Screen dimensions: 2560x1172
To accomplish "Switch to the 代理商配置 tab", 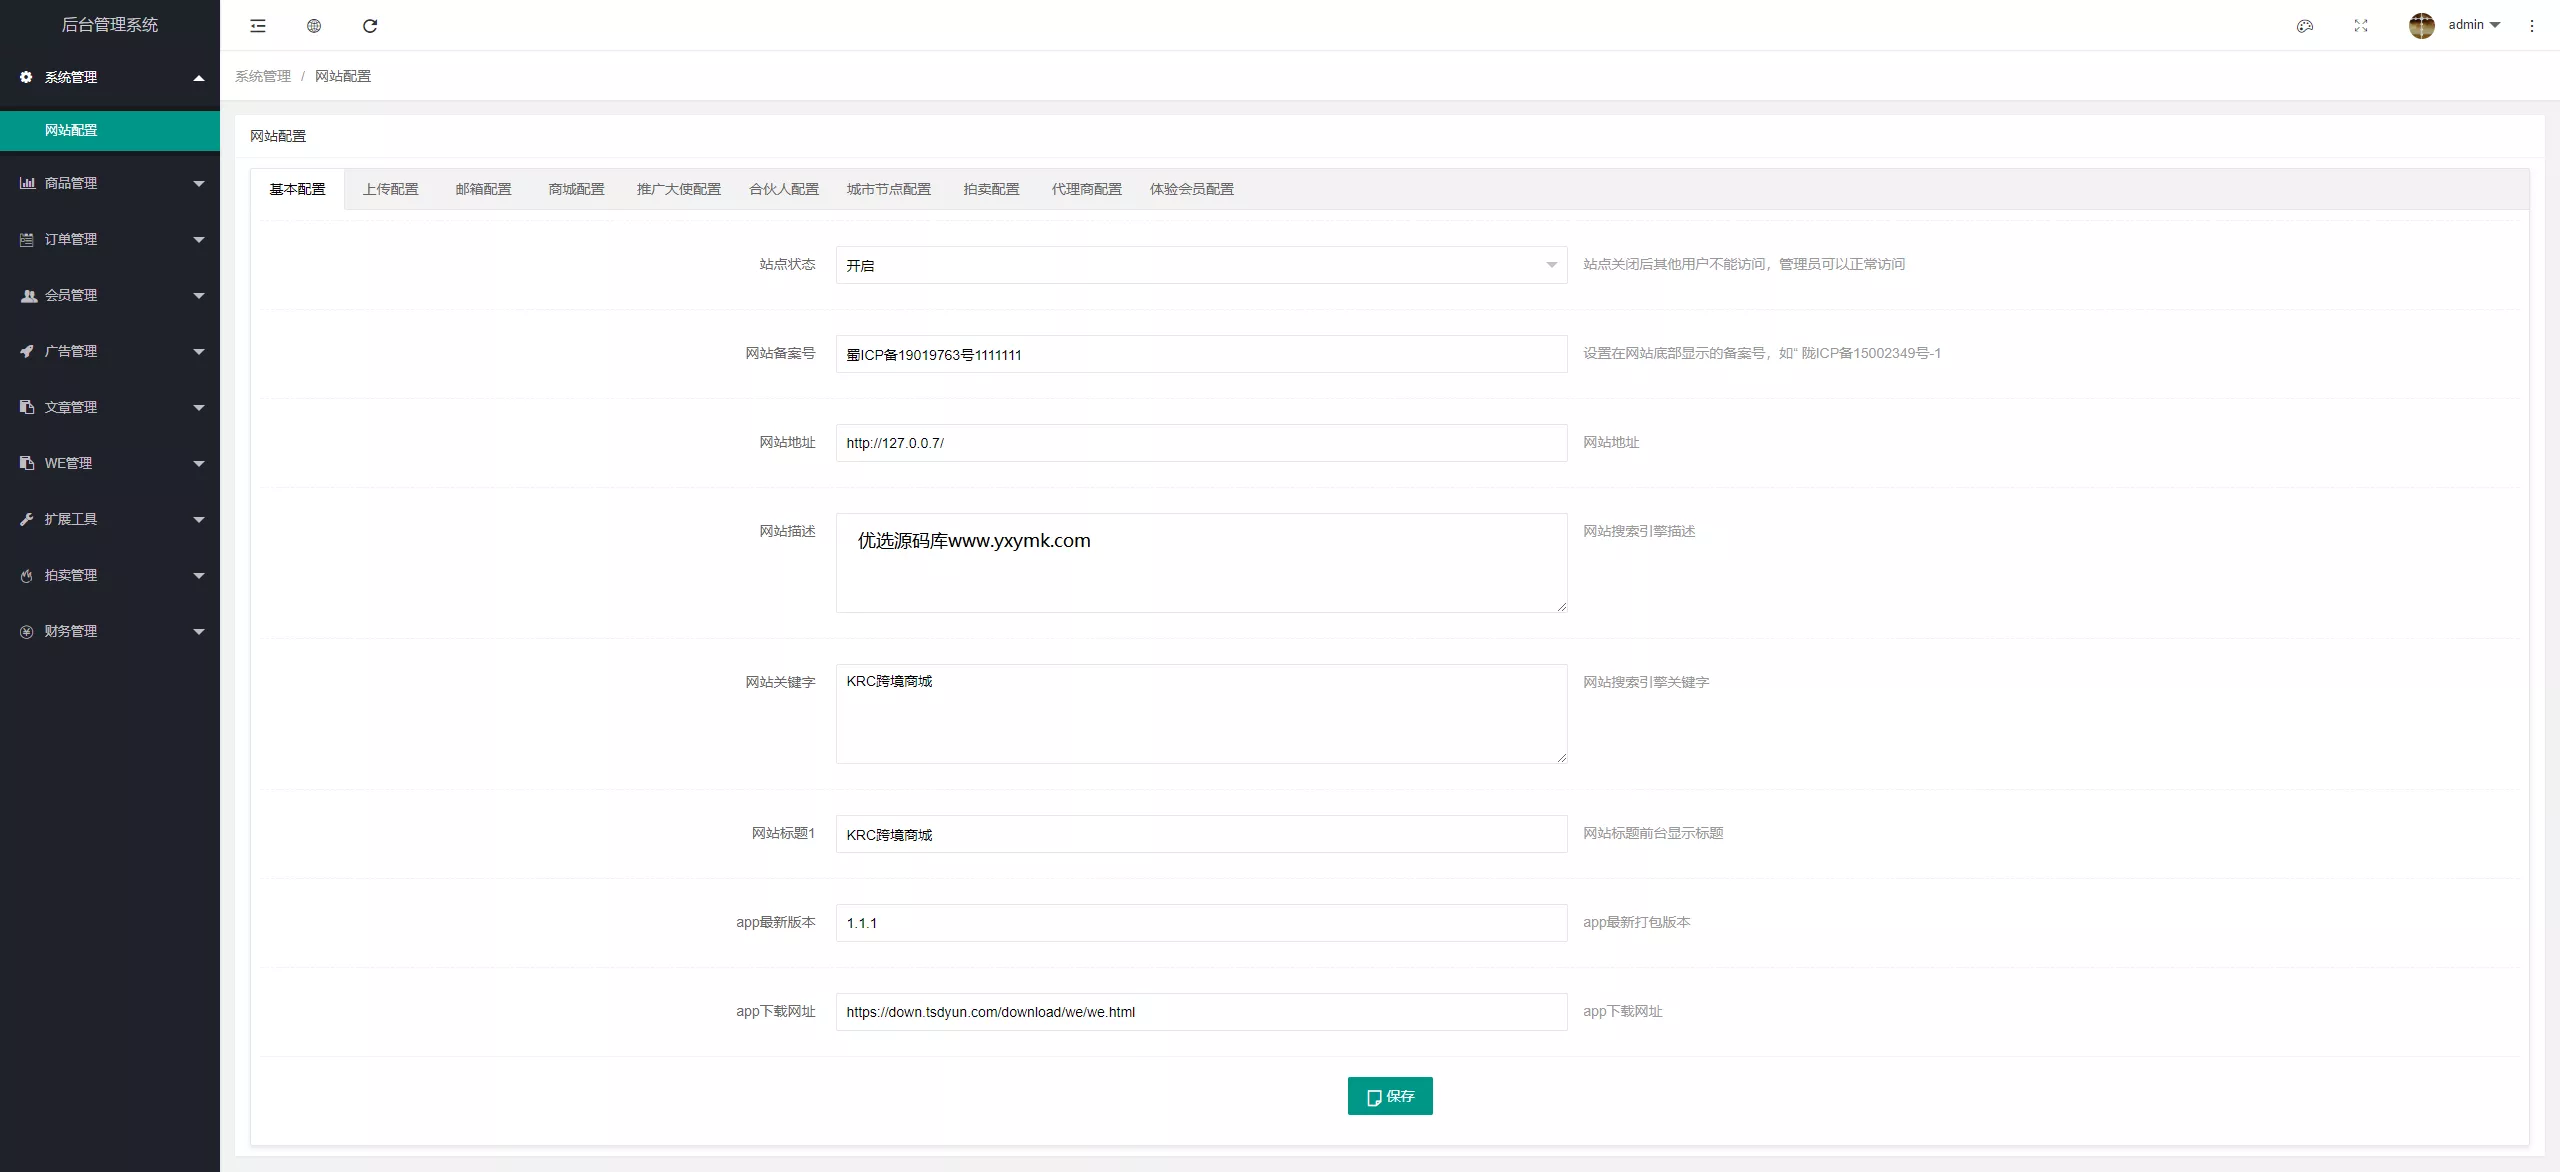I will click(x=1086, y=189).
